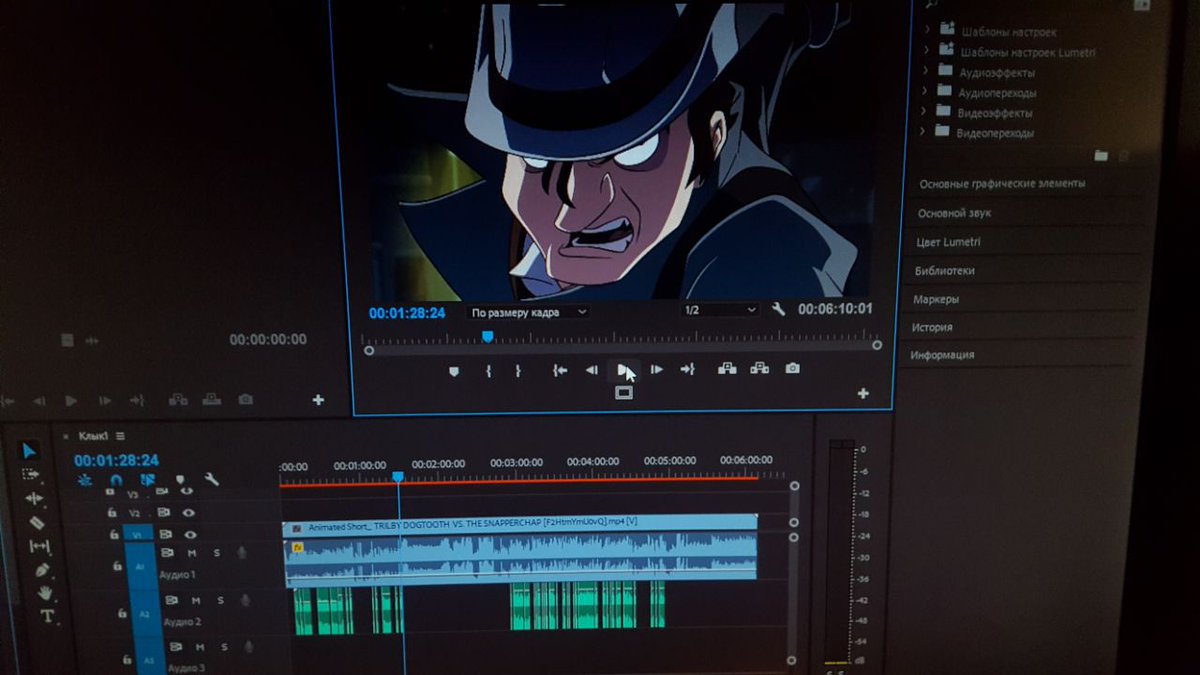
Task: Toggle A1 track lock
Action: coord(117,565)
